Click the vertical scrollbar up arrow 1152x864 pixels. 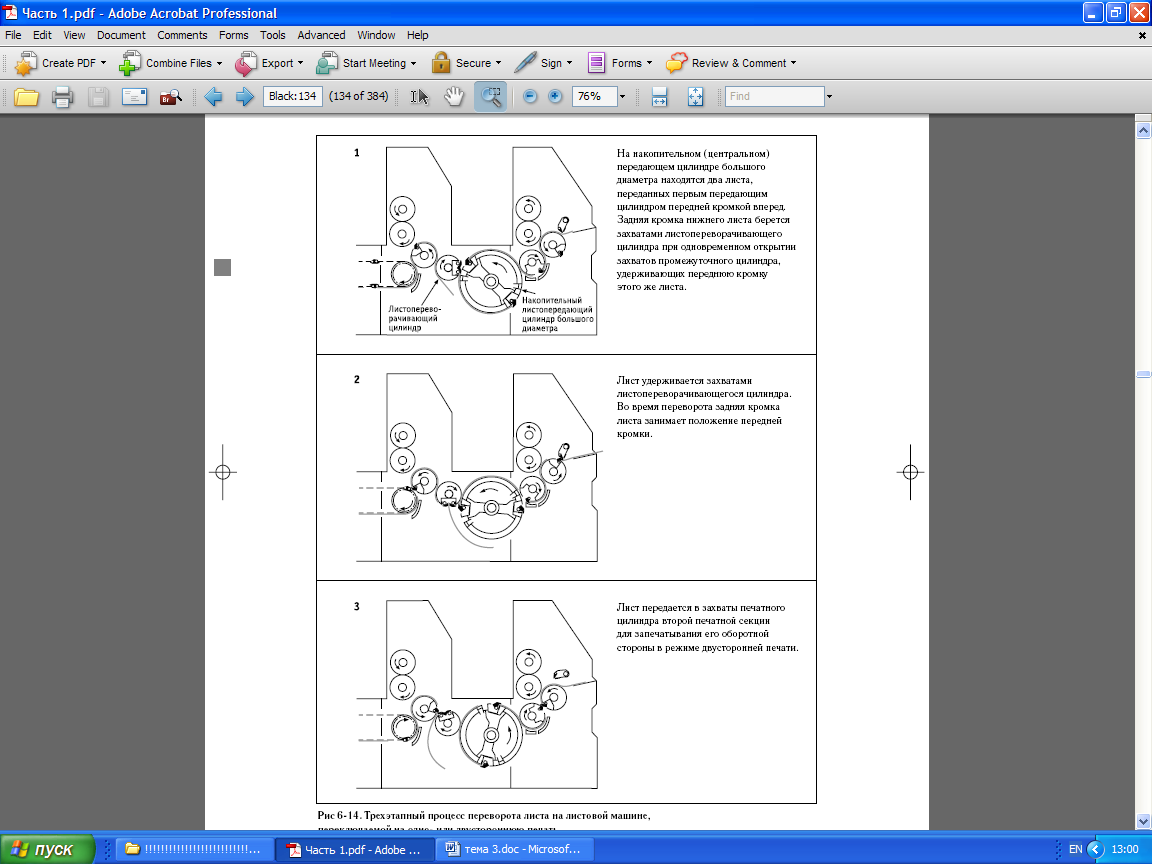pyautogui.click(x=1143, y=131)
